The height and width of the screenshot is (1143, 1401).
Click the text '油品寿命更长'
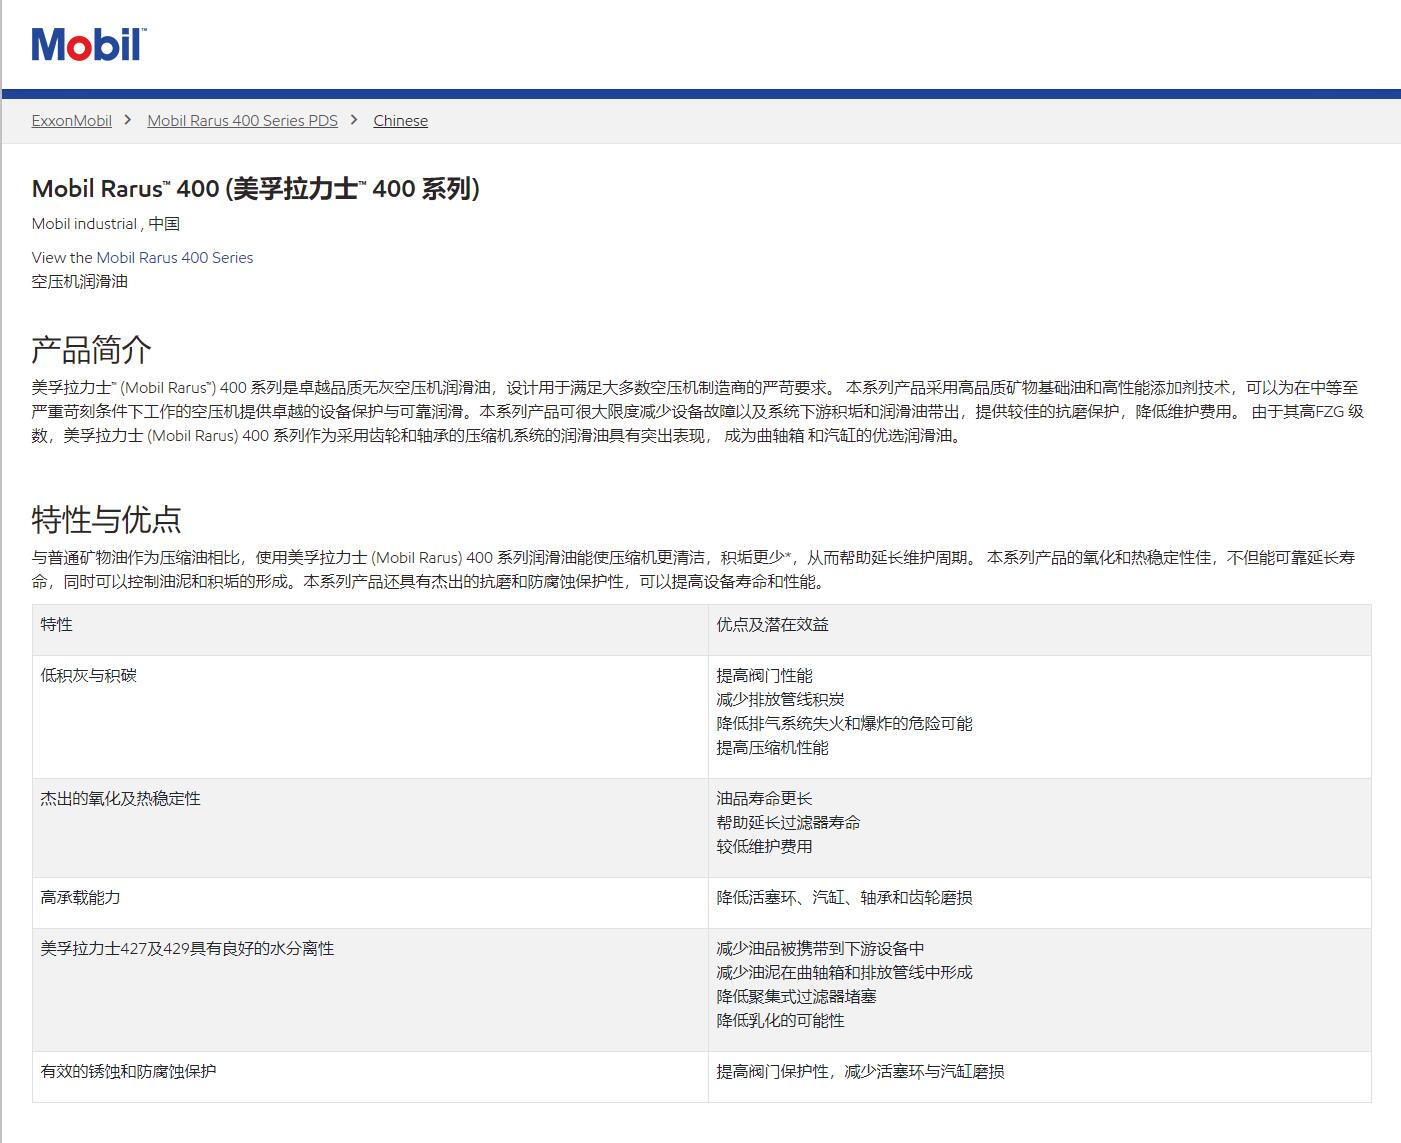click(764, 799)
